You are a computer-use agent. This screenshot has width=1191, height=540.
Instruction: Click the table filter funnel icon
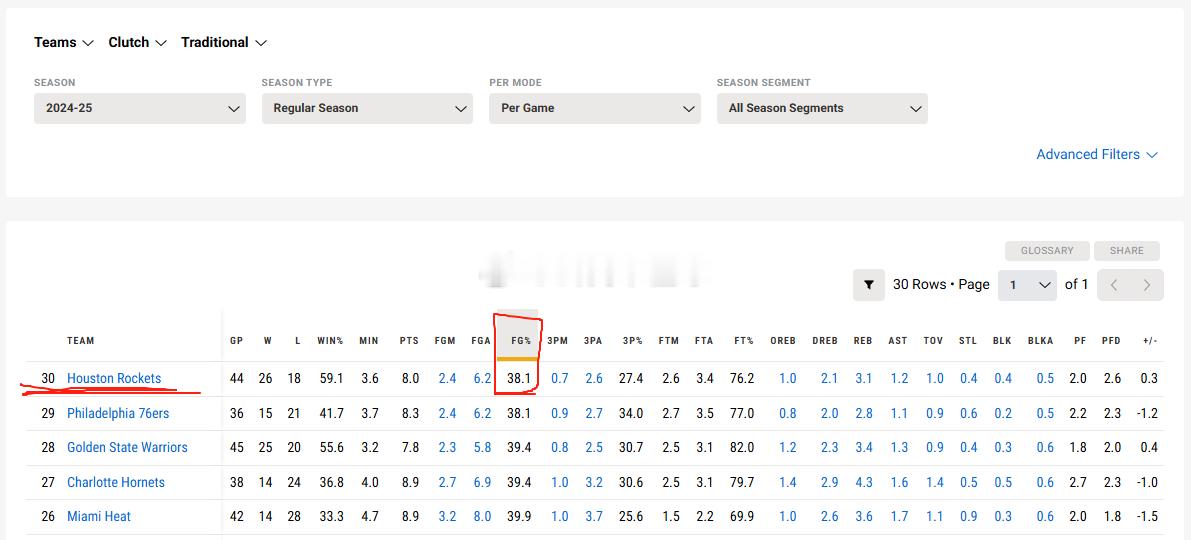click(869, 285)
